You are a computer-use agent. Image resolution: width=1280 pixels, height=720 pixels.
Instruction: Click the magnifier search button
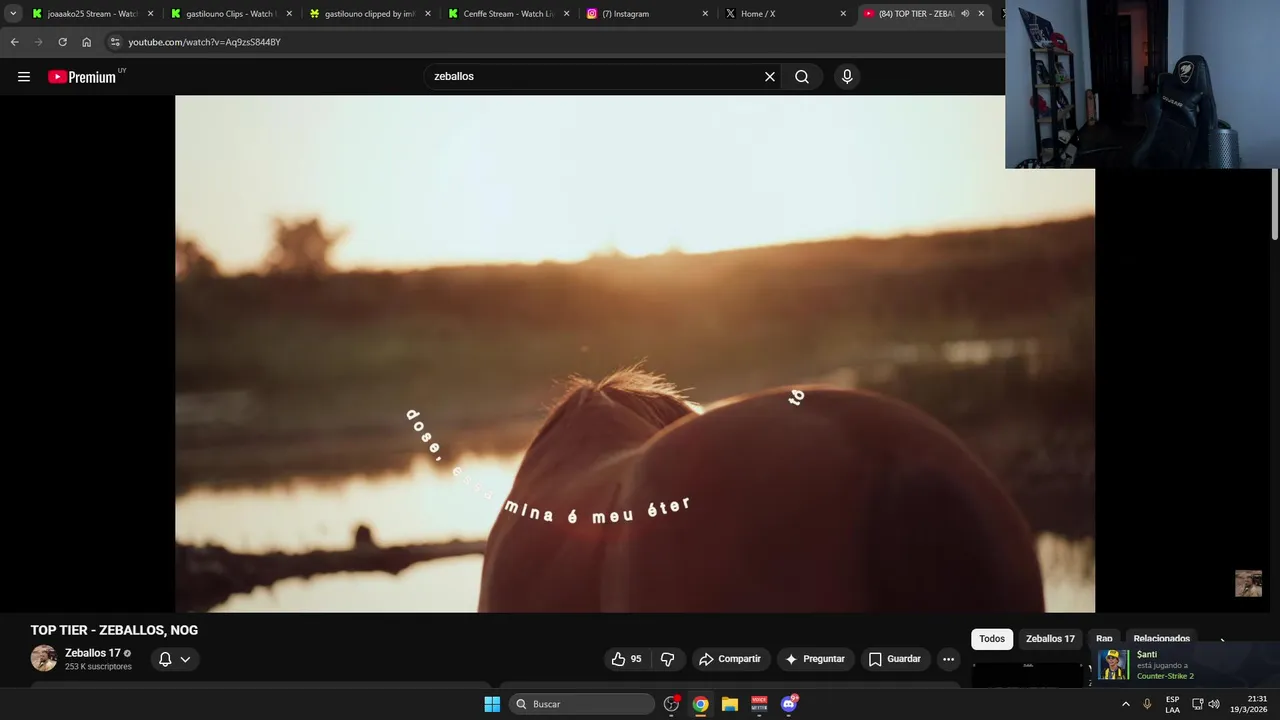click(x=802, y=77)
